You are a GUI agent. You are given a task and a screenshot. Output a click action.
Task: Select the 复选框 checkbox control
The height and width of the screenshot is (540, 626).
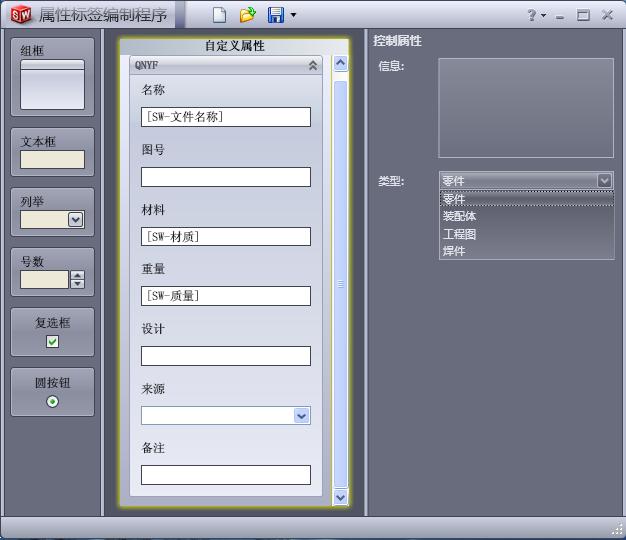coord(52,332)
